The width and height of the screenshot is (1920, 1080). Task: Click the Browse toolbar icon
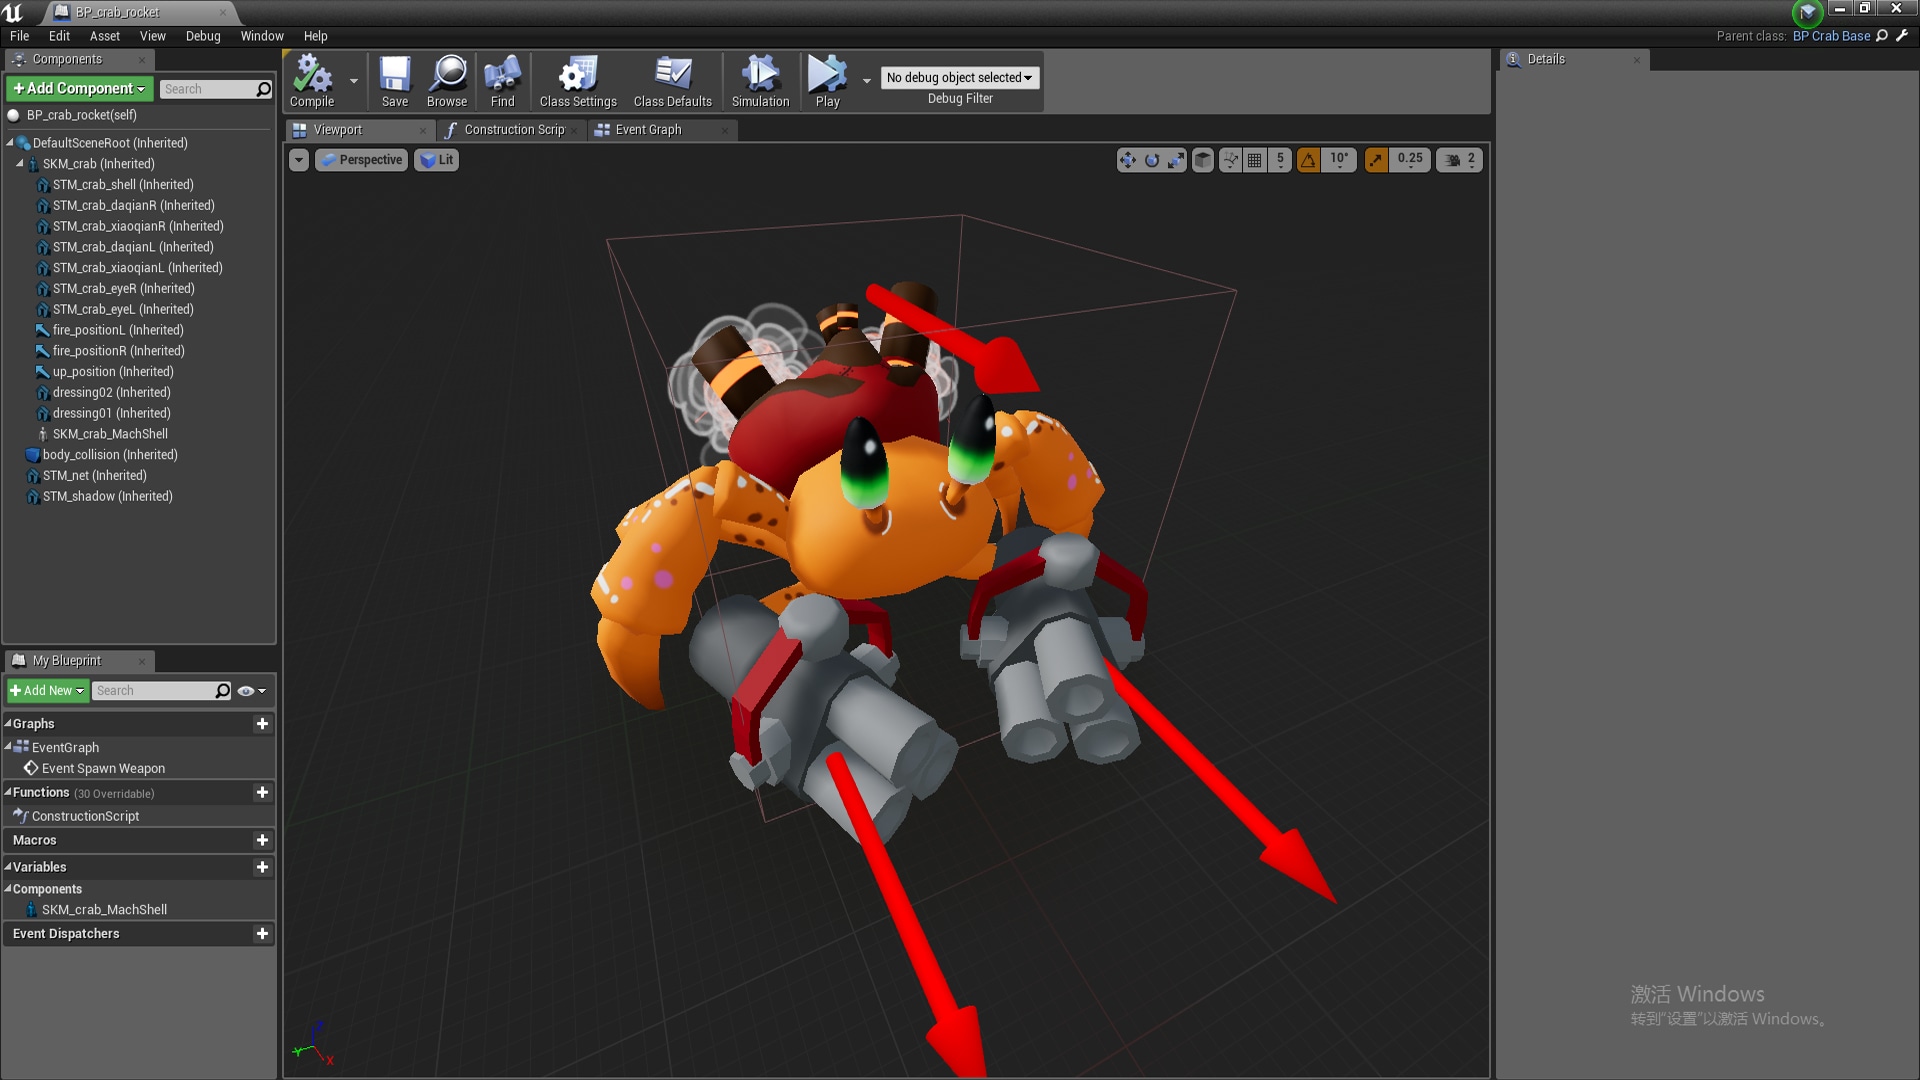pyautogui.click(x=446, y=80)
